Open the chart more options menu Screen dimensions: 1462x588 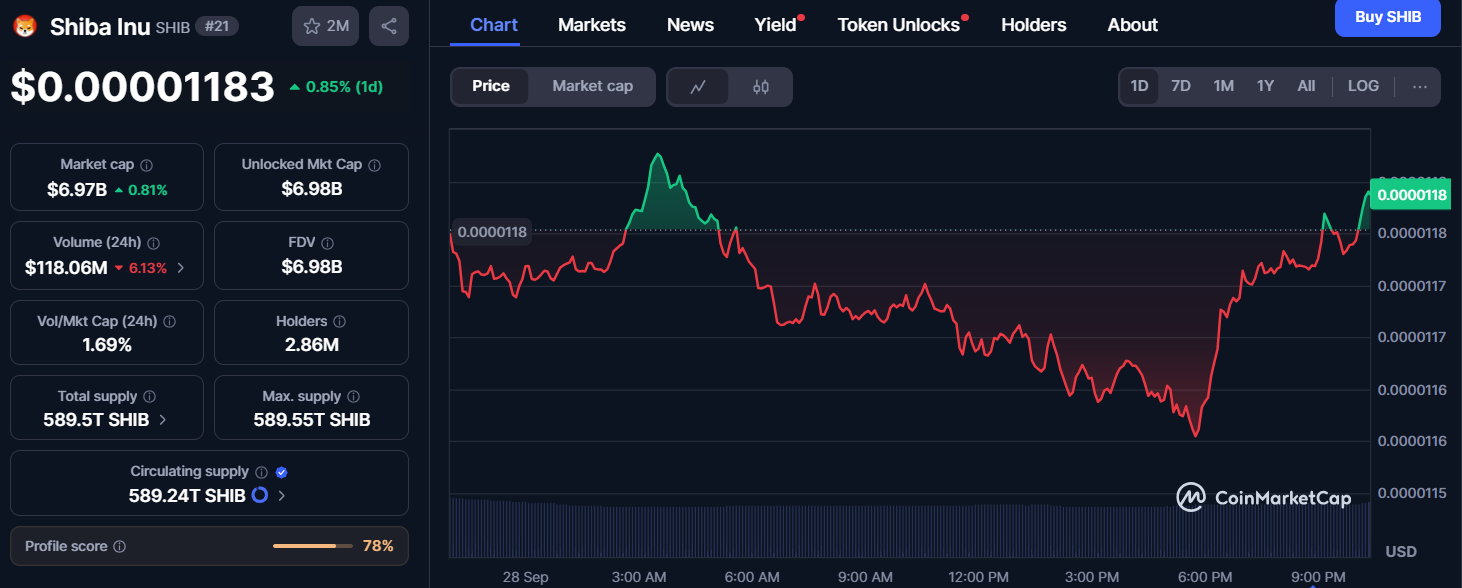(1419, 87)
